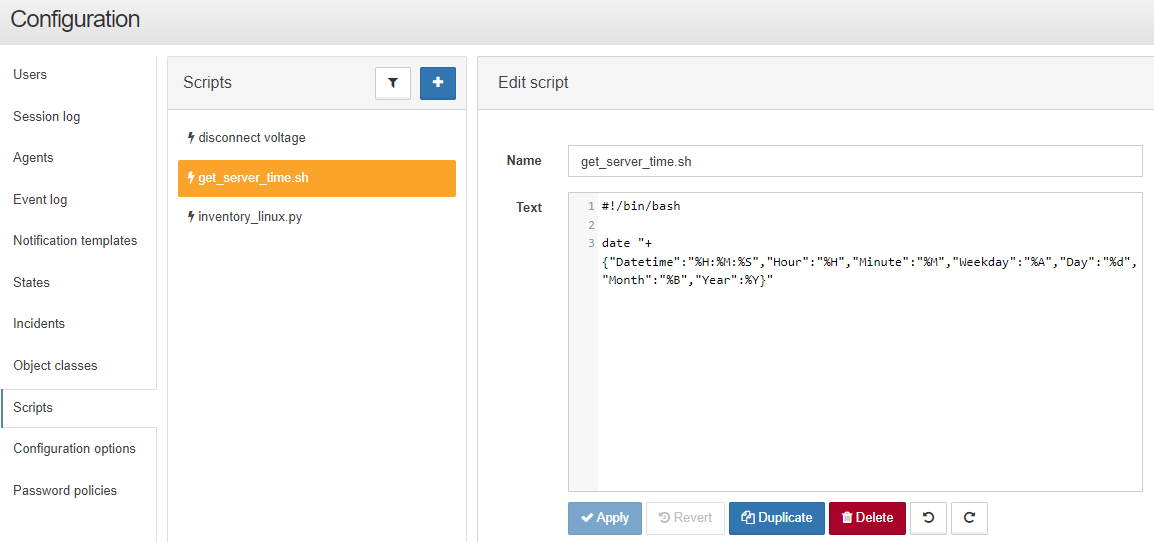Duplicate the current script
The height and width of the screenshot is (542, 1154).
coord(776,518)
